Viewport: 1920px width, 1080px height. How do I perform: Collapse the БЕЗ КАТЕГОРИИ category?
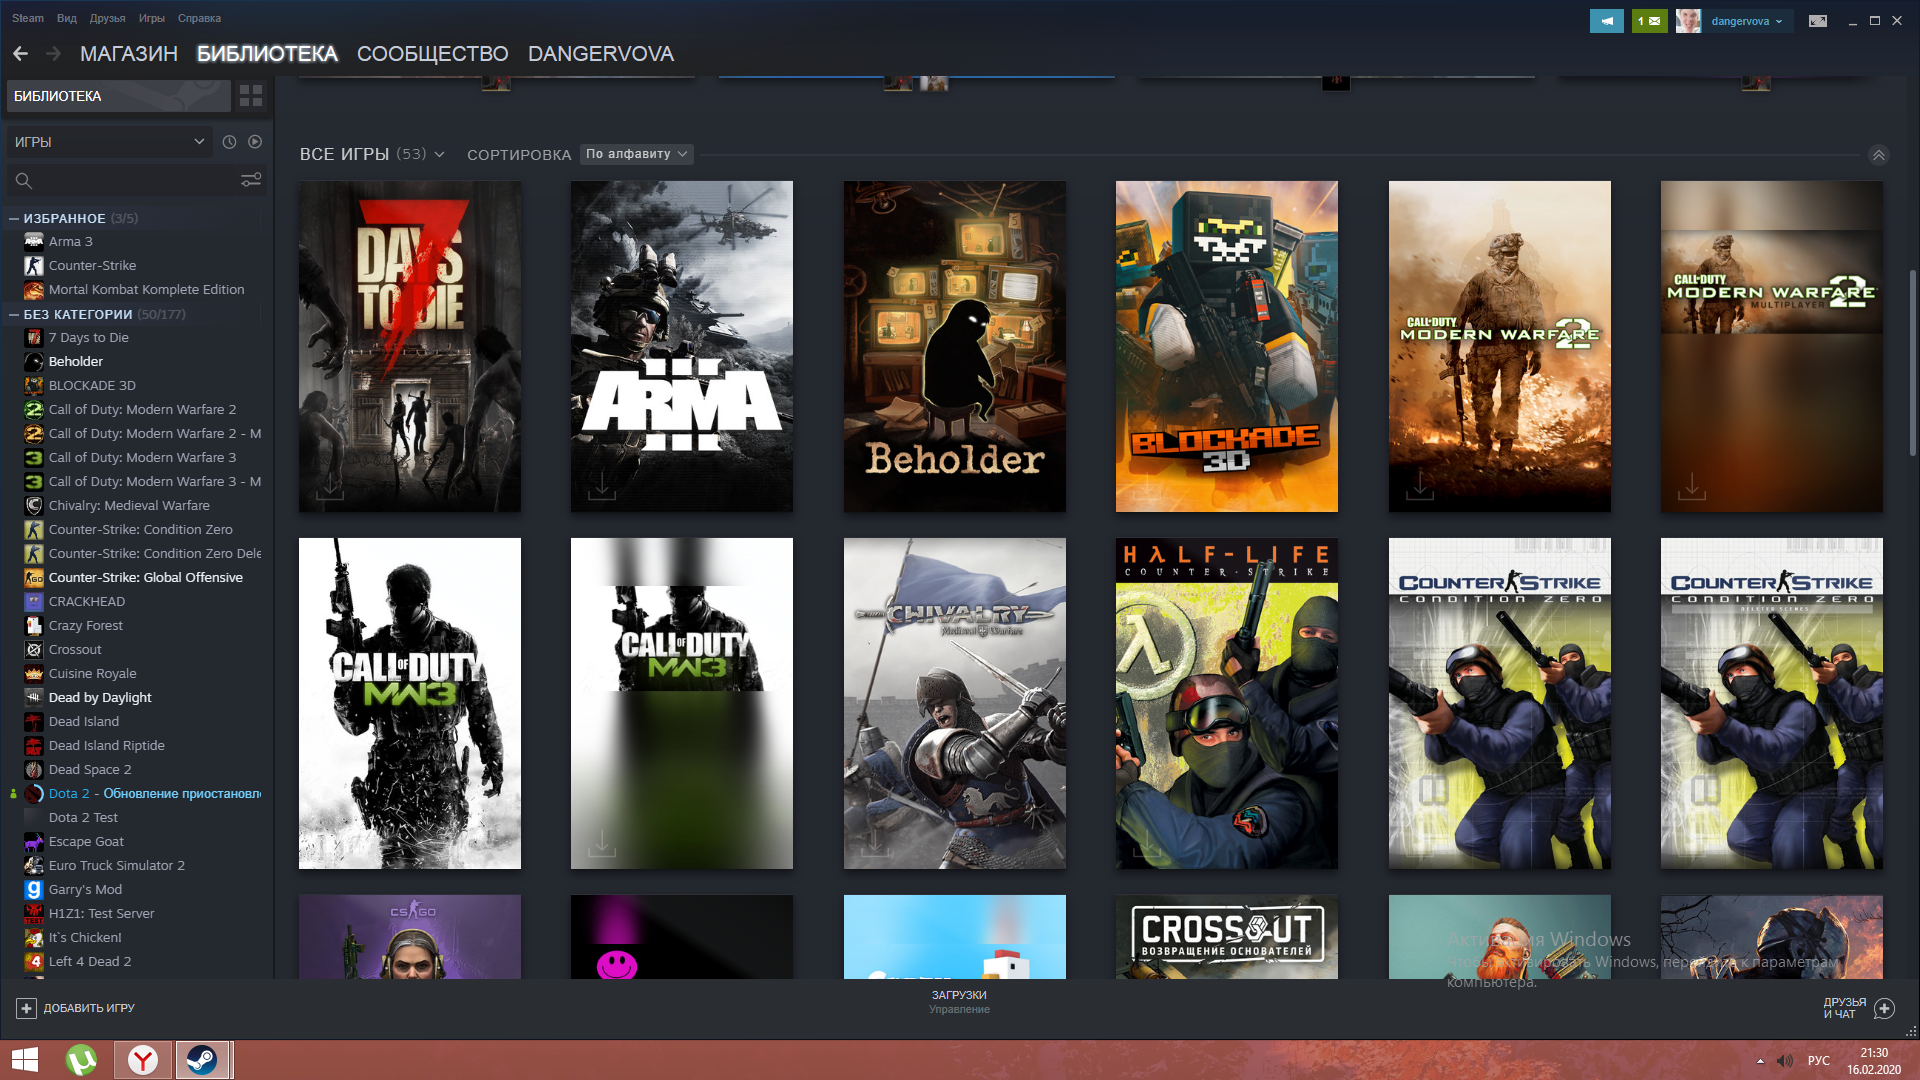(x=14, y=314)
